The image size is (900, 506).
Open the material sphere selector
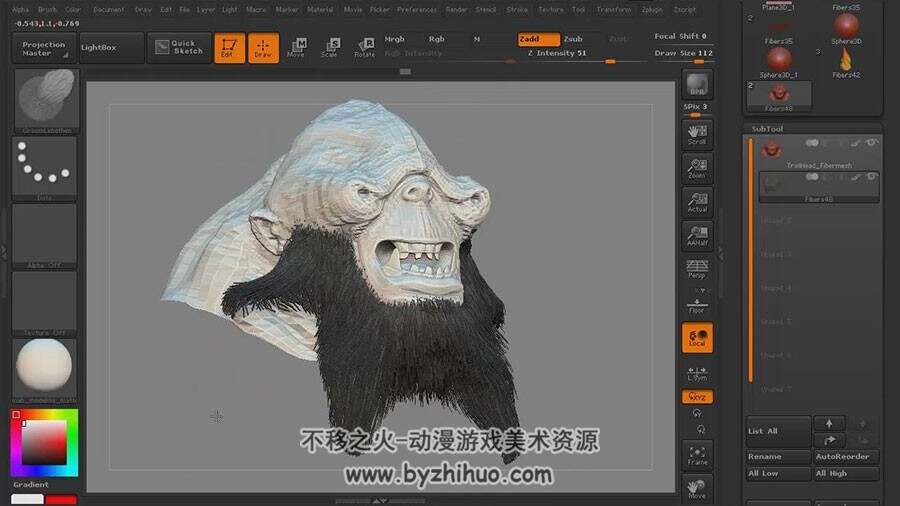pyautogui.click(x=44, y=369)
